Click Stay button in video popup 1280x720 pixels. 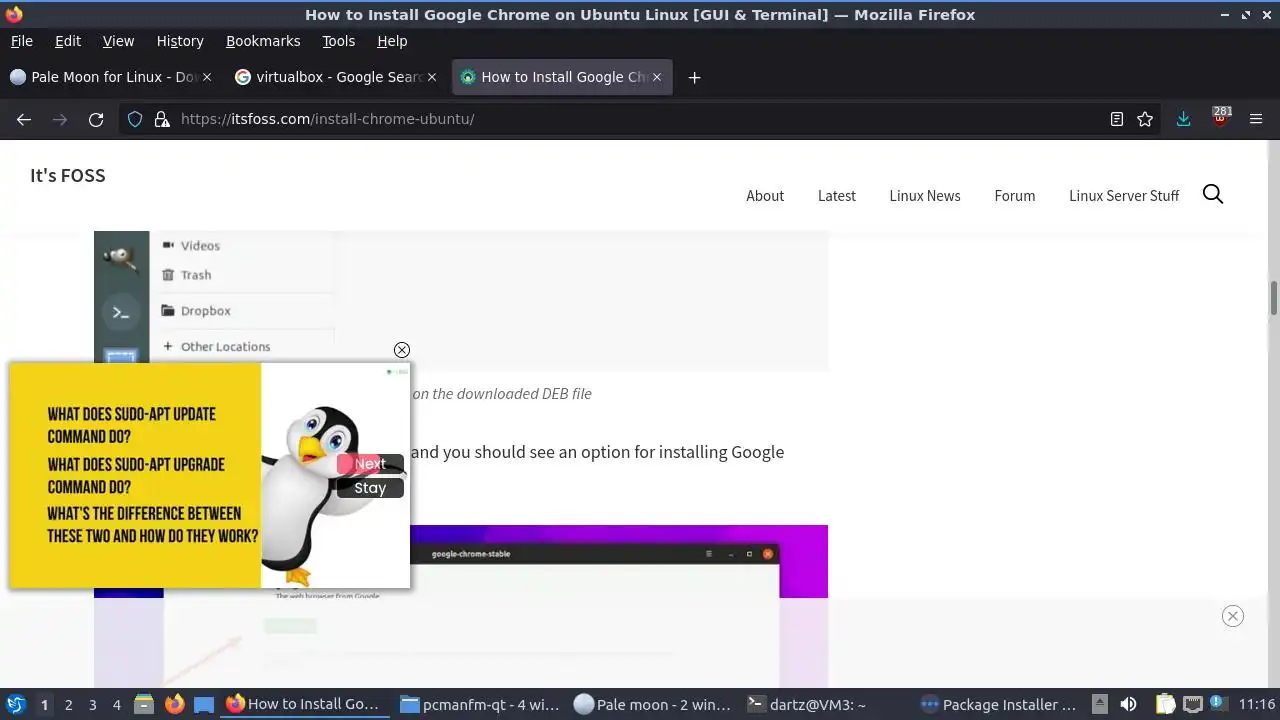click(370, 488)
